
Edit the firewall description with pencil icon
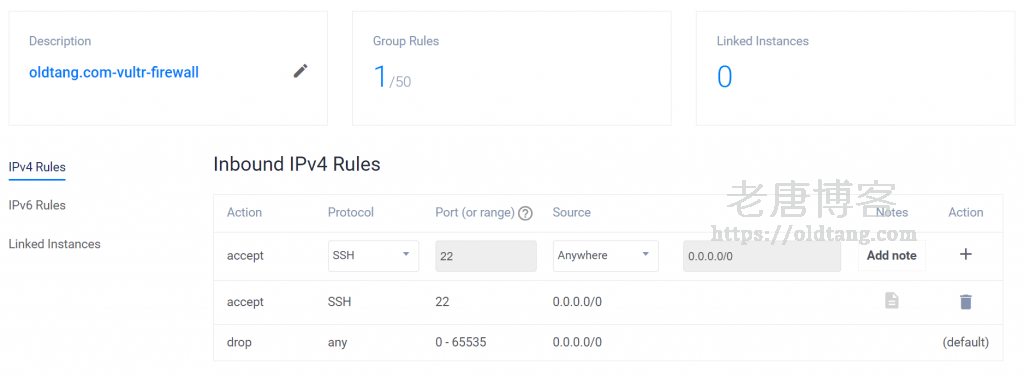point(300,71)
